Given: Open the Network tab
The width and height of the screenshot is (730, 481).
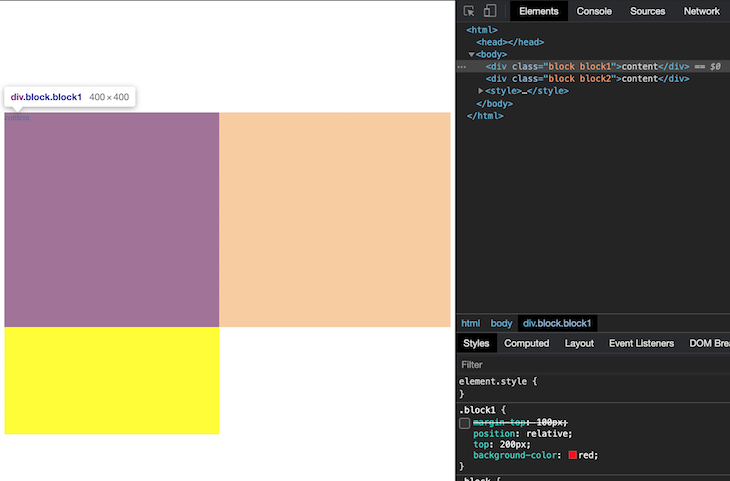Looking at the screenshot, I should coord(701,11).
